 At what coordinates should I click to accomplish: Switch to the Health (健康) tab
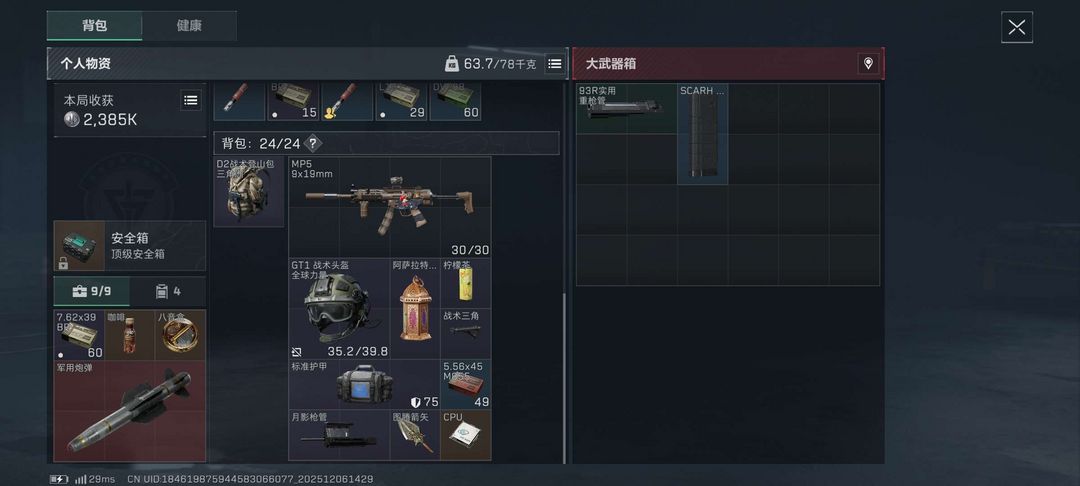pos(189,25)
